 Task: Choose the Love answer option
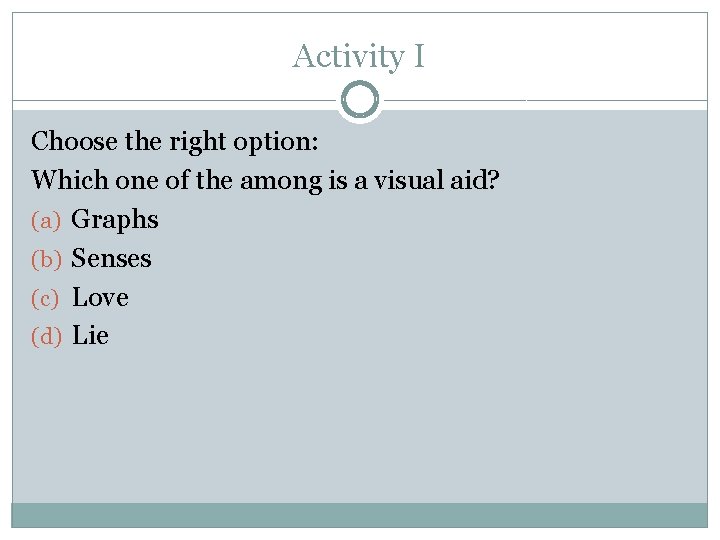click(x=101, y=297)
